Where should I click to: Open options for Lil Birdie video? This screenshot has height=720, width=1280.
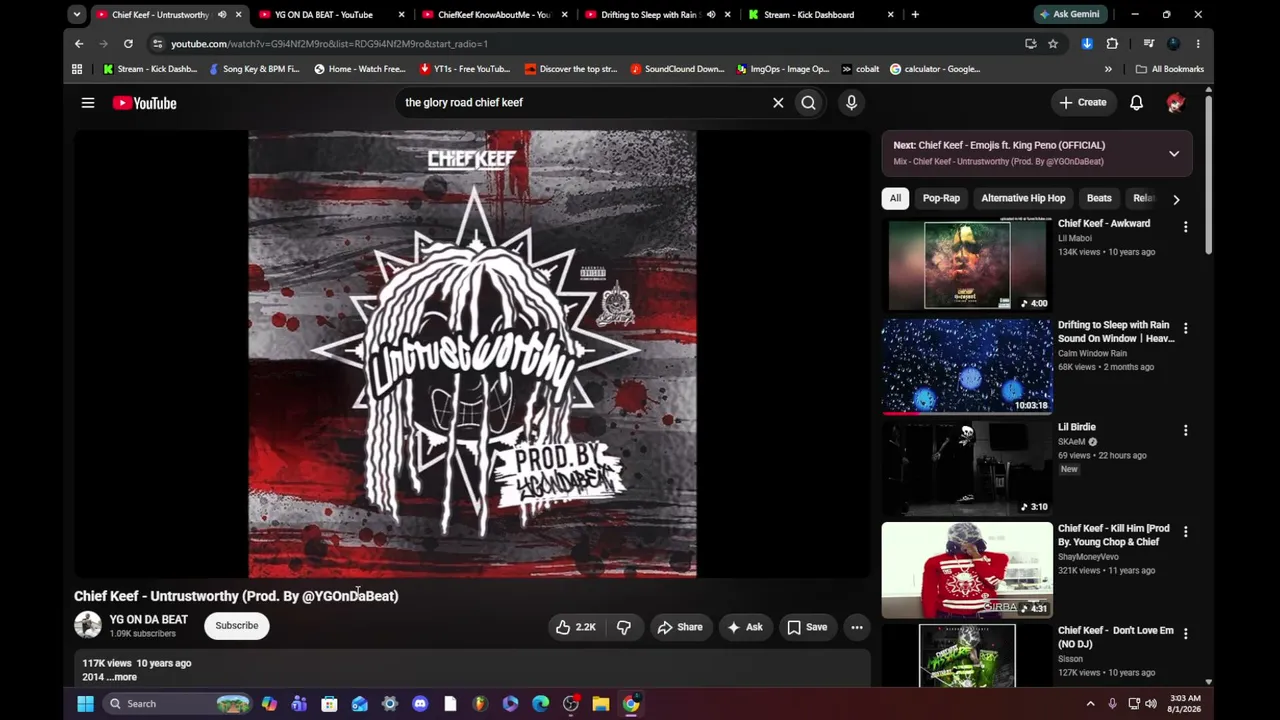1185,430
